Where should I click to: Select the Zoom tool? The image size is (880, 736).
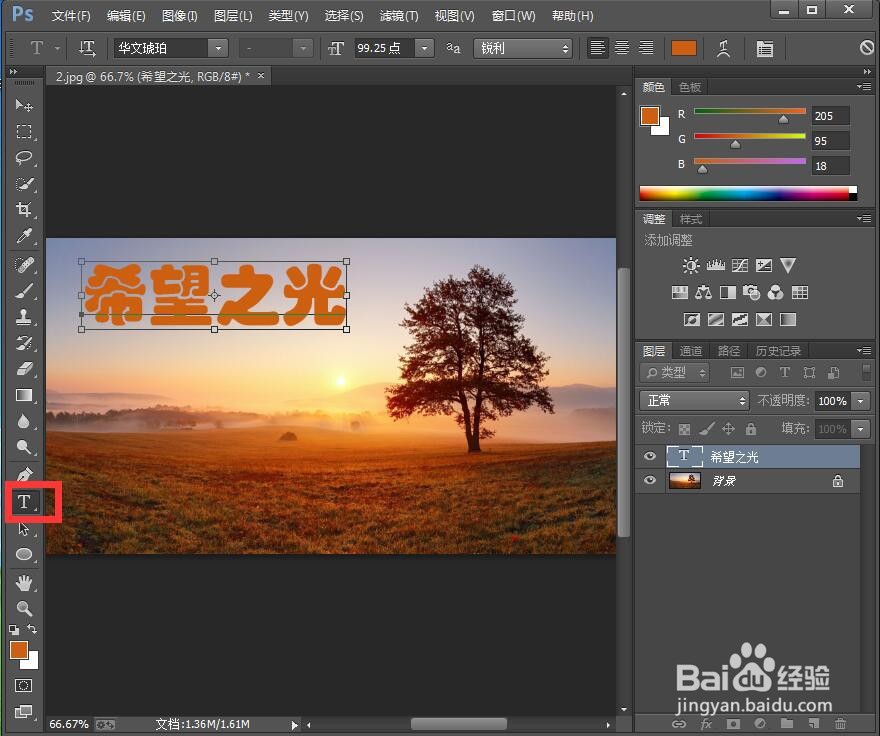pyautogui.click(x=24, y=608)
